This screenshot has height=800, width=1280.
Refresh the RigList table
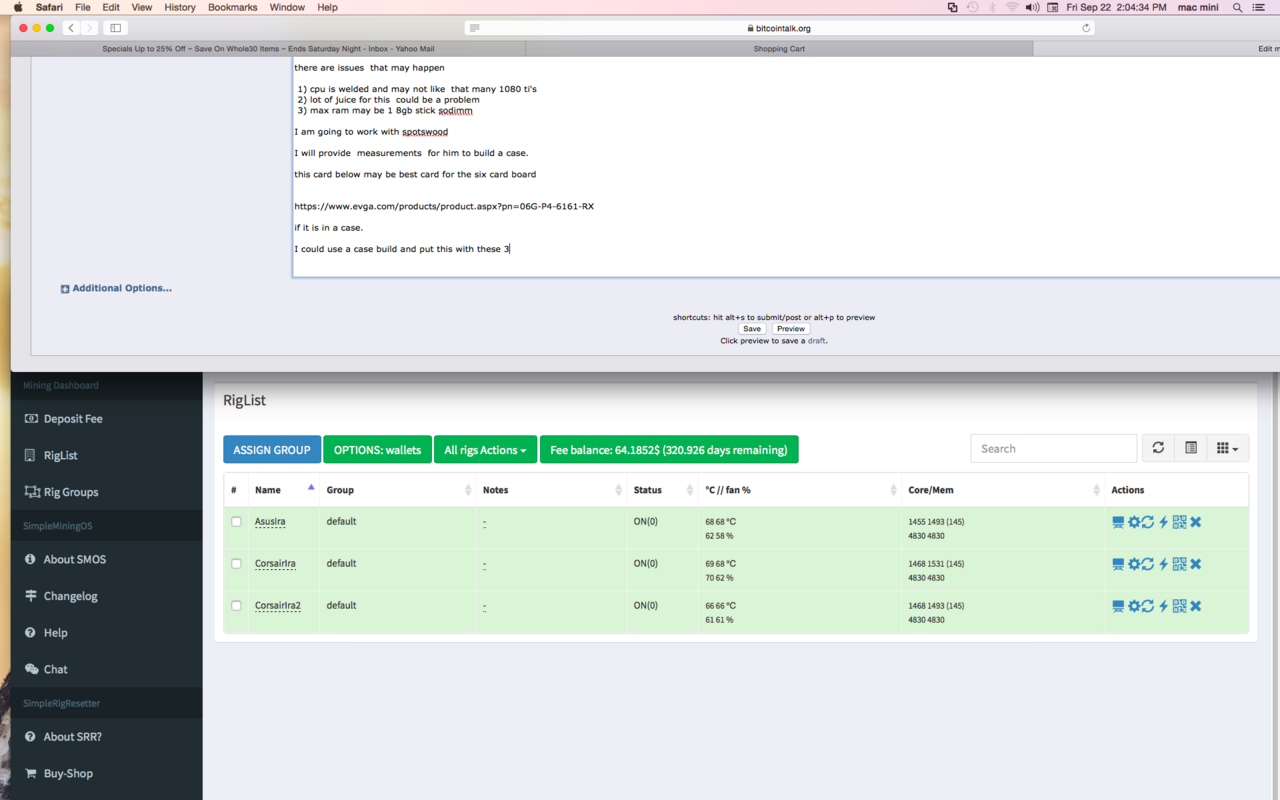coord(1158,448)
